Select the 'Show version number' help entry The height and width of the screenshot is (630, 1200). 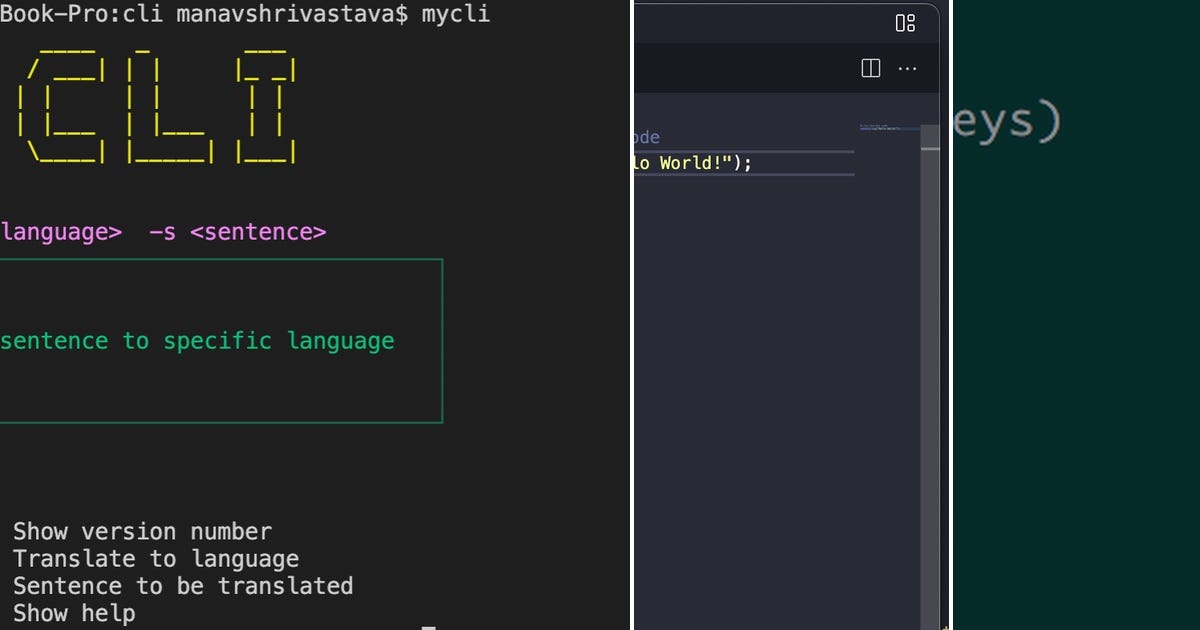click(140, 531)
